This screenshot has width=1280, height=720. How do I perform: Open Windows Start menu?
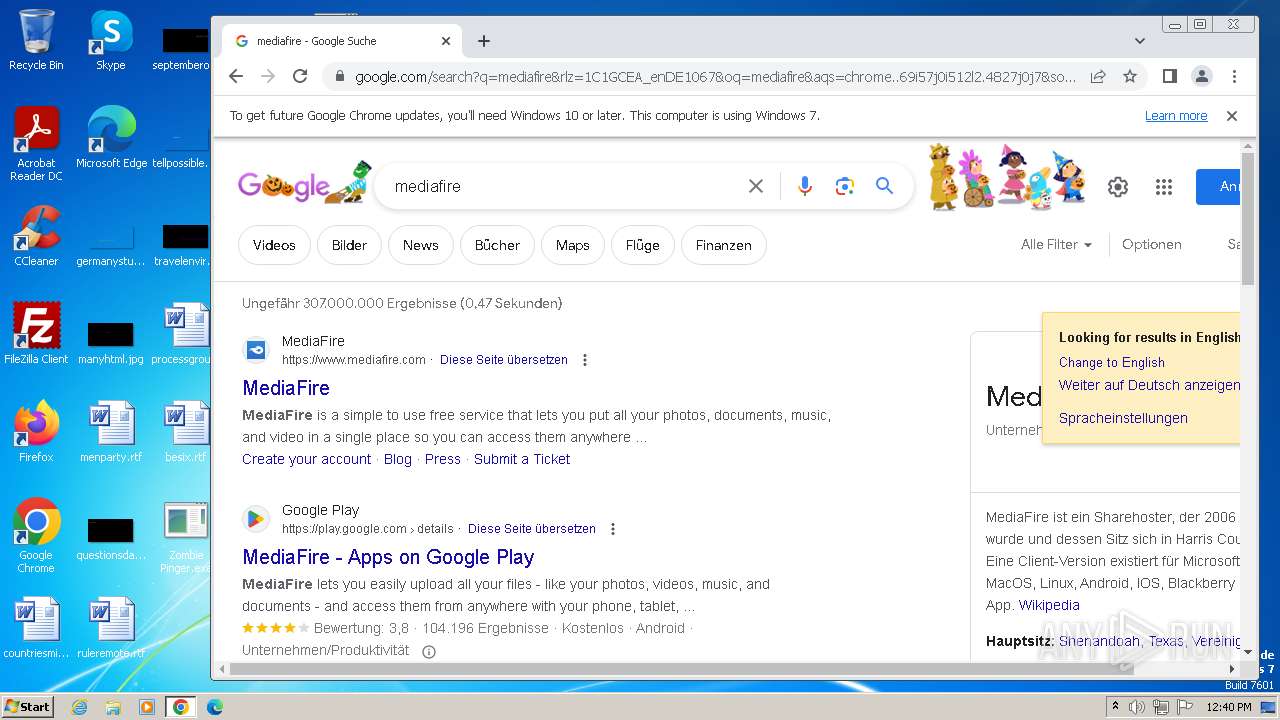(27, 706)
